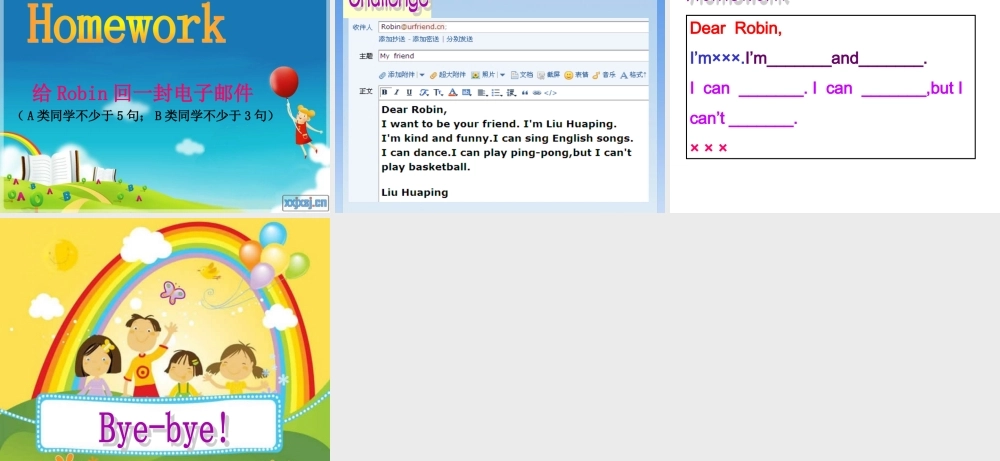Click the 分别发送 send separately link
Viewport: 1000px width, 461px height.
tap(459, 40)
